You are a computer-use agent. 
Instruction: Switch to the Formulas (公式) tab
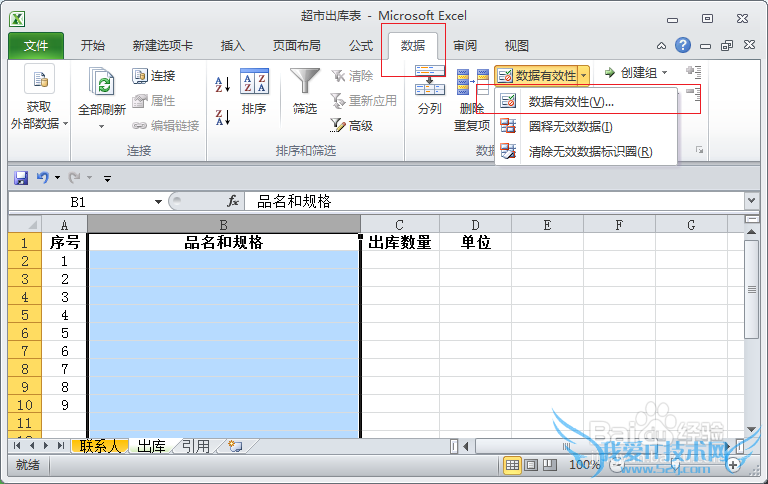[361, 46]
